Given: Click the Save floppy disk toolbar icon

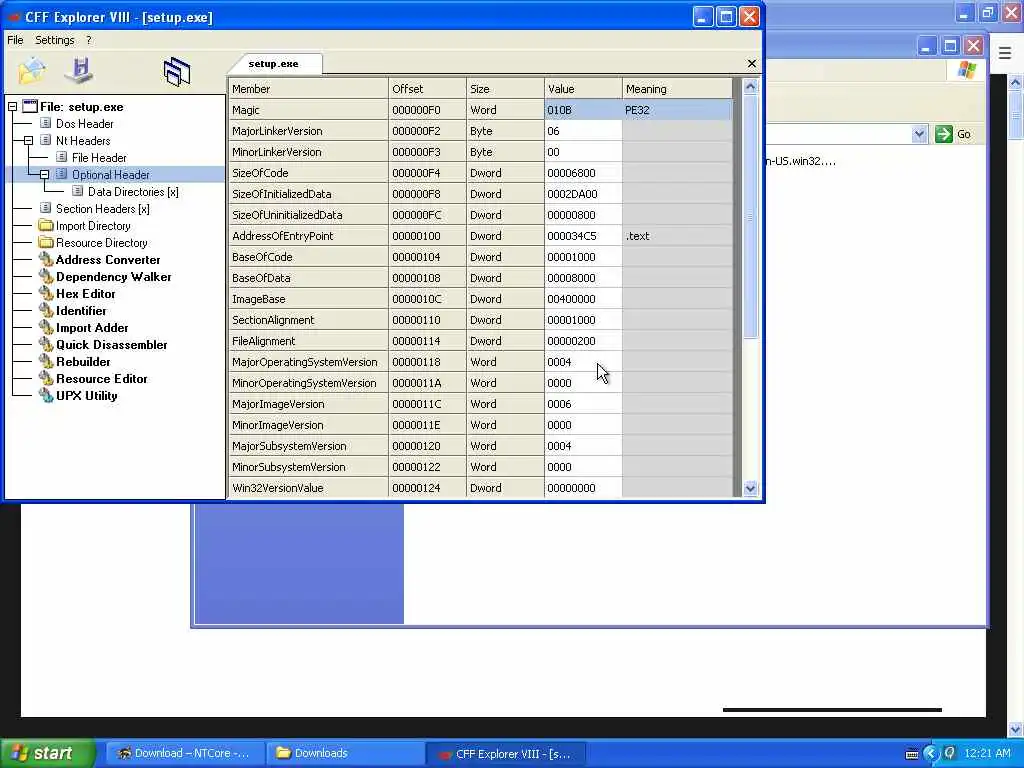Looking at the screenshot, I should [x=80, y=70].
